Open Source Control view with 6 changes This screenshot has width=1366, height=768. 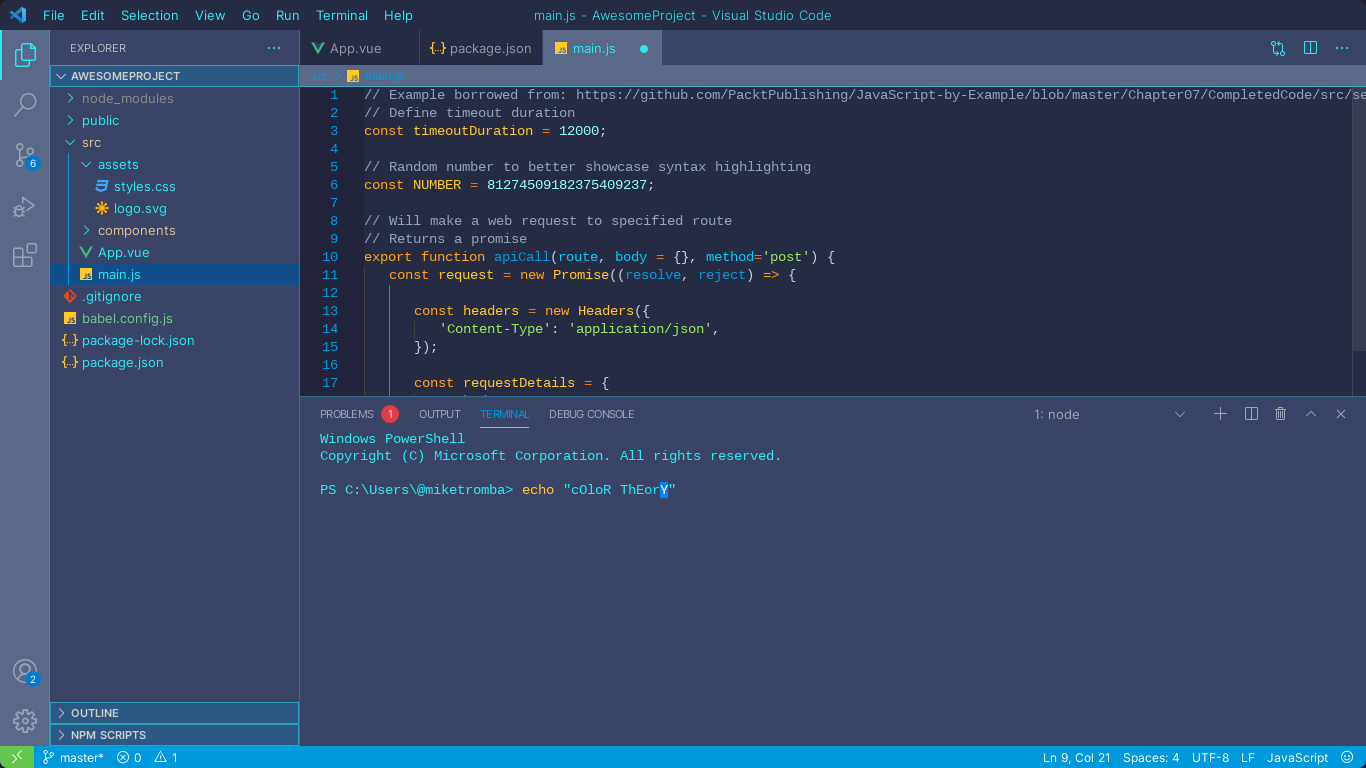click(25, 155)
